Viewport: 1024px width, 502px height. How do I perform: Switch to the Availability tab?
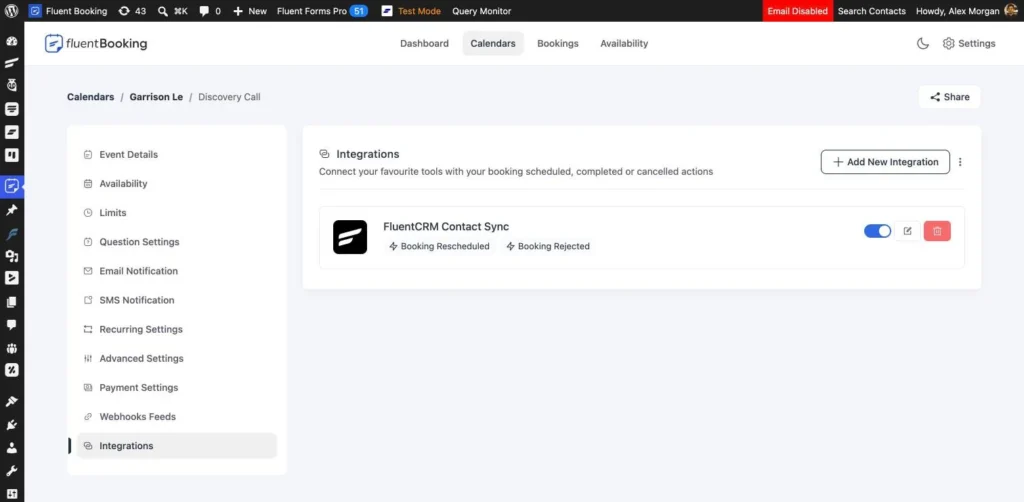pyautogui.click(x=624, y=44)
